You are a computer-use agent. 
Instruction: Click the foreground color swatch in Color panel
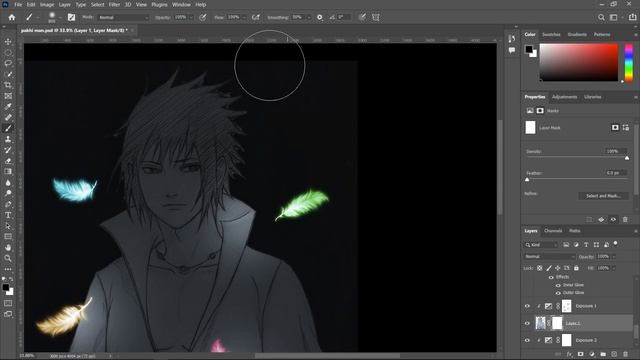click(529, 49)
